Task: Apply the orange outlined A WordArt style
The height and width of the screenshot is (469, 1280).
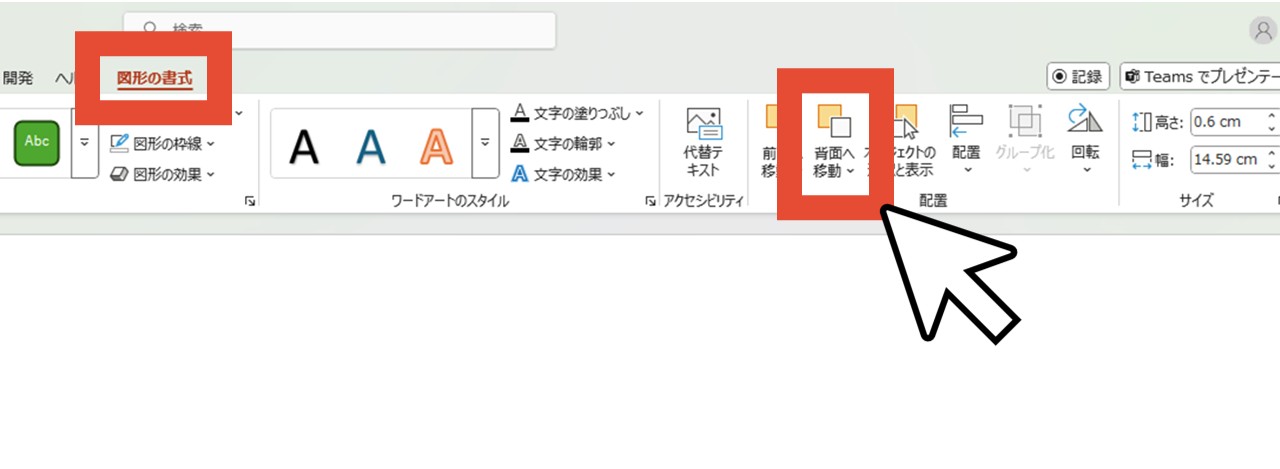Action: [437, 147]
